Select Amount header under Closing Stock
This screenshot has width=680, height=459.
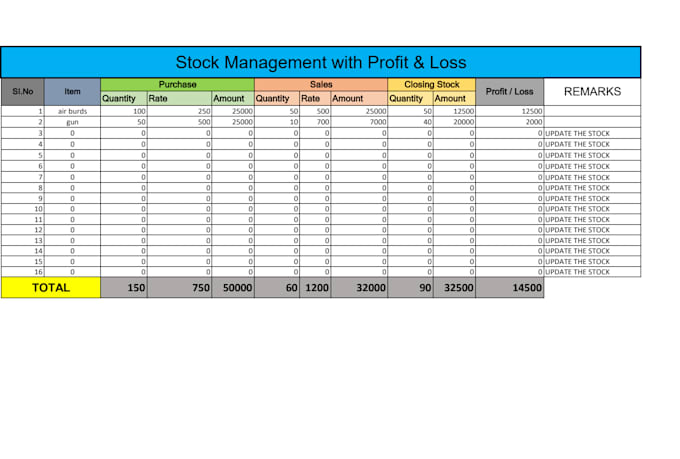(x=454, y=98)
